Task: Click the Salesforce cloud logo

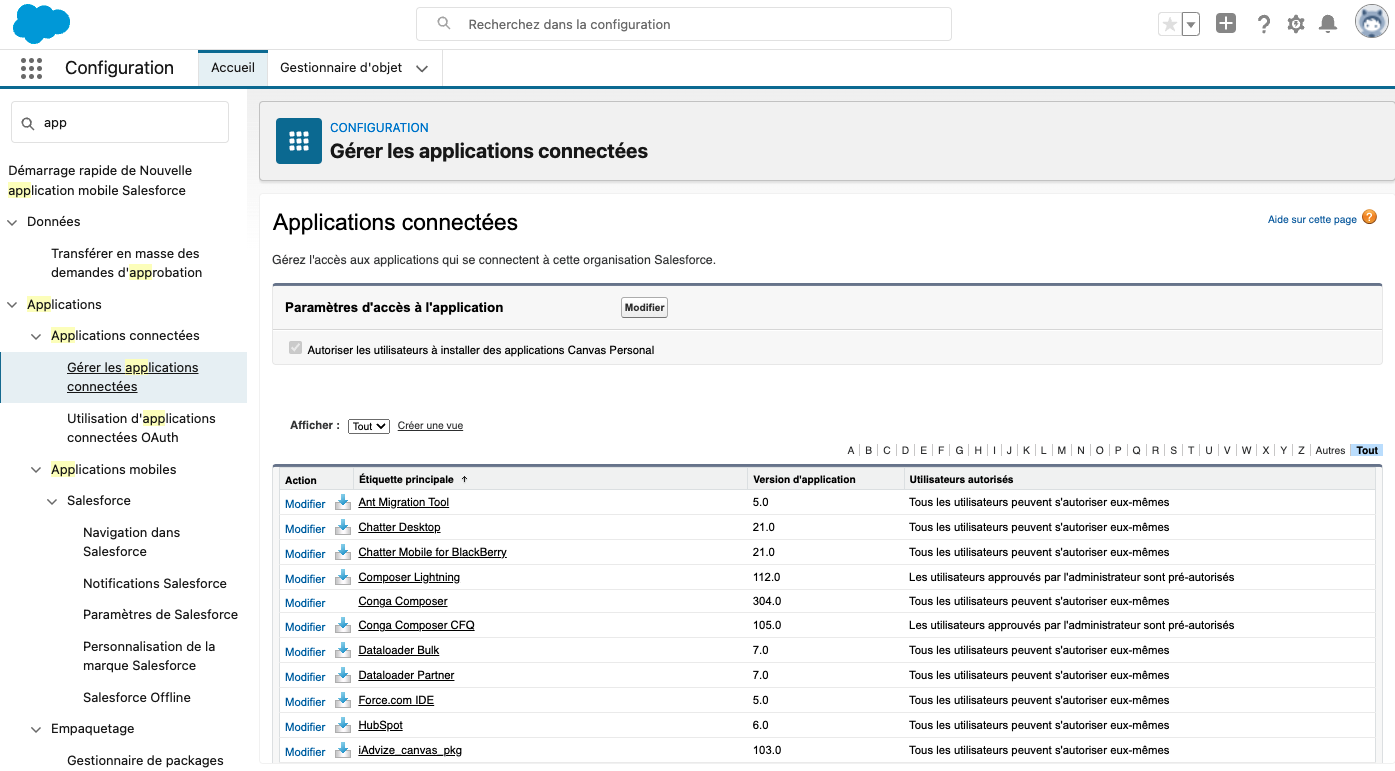Action: pyautogui.click(x=41, y=24)
